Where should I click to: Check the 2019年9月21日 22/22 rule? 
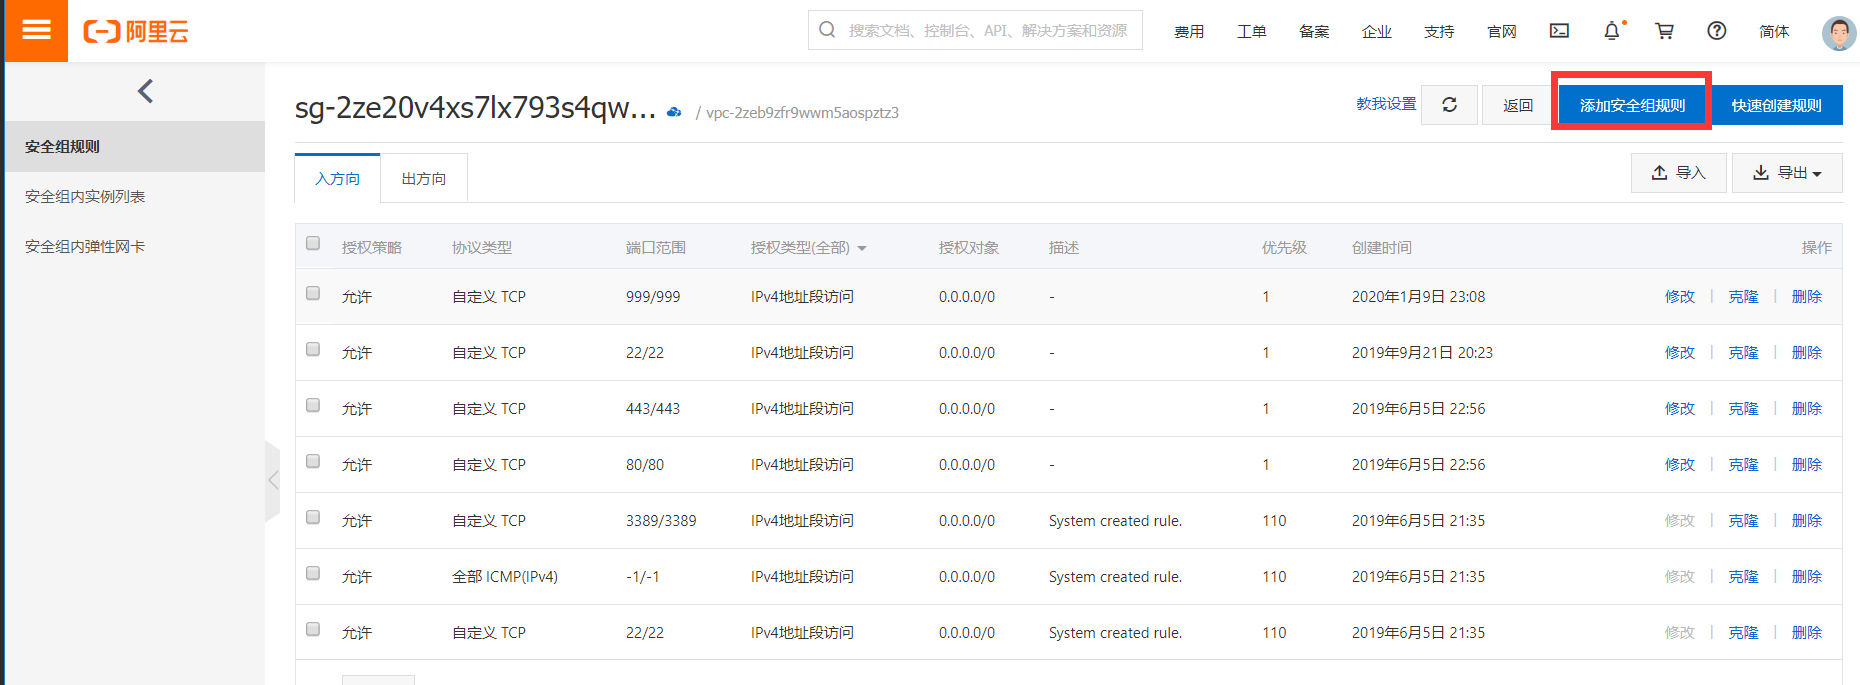click(x=313, y=349)
